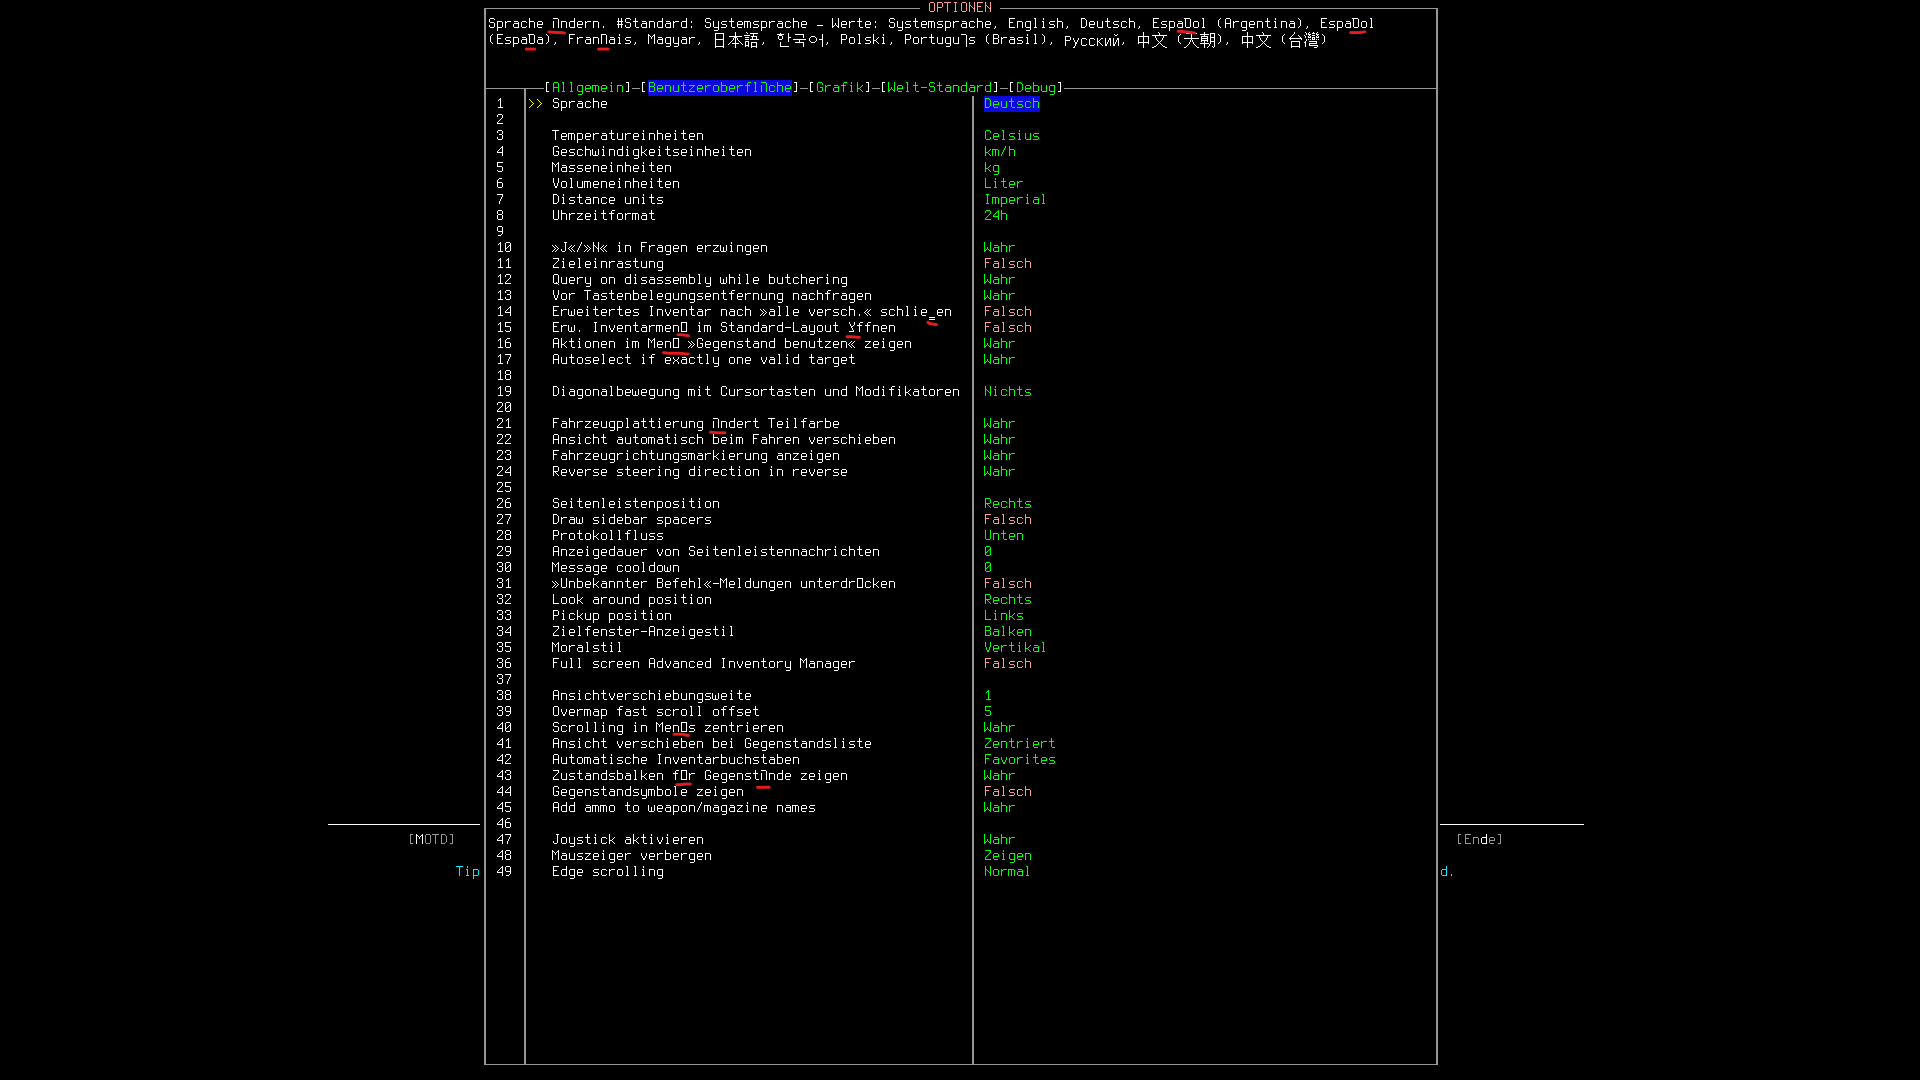Change Distance units value Imperial
Screen dimensions: 1920x1080
(x=1014, y=200)
